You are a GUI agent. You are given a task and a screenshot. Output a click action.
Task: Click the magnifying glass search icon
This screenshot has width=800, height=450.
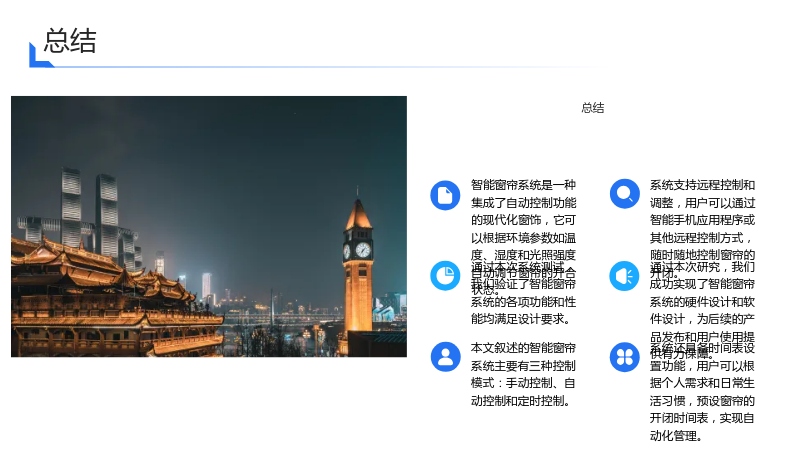pos(624,194)
